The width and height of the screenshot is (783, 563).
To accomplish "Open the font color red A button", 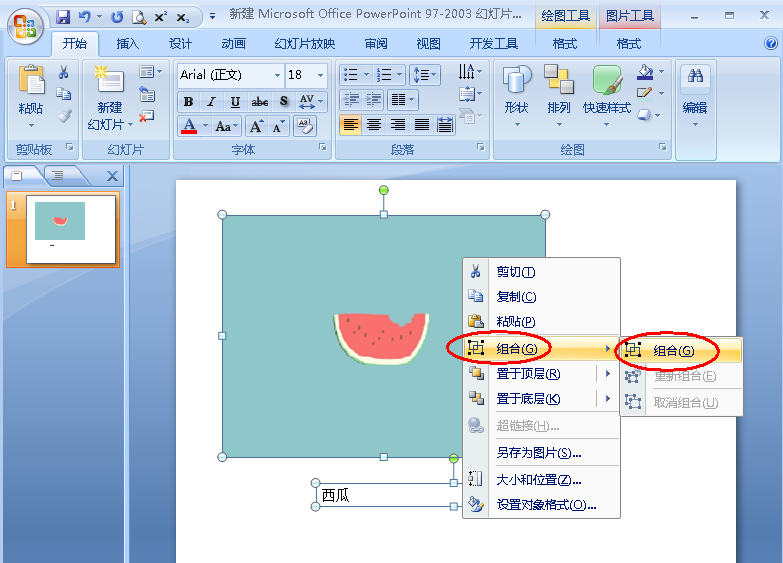I will (x=189, y=126).
